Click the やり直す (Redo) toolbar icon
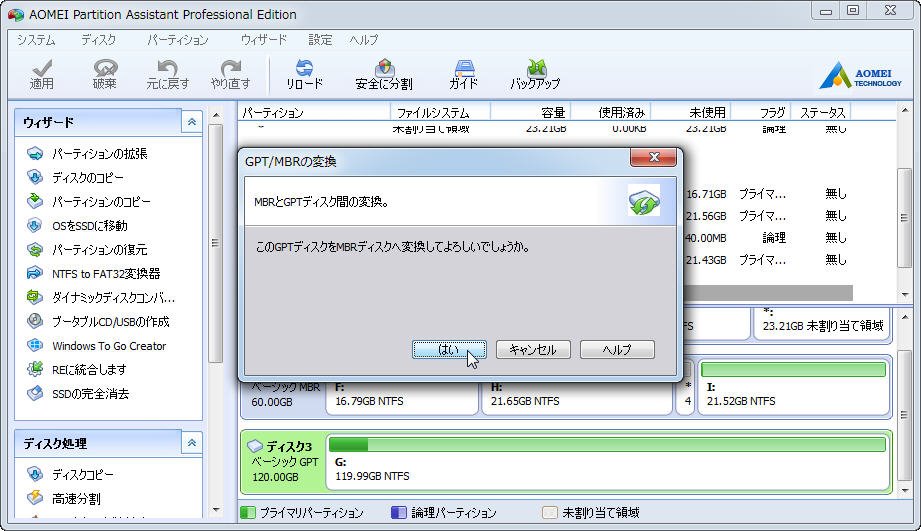 click(230, 75)
